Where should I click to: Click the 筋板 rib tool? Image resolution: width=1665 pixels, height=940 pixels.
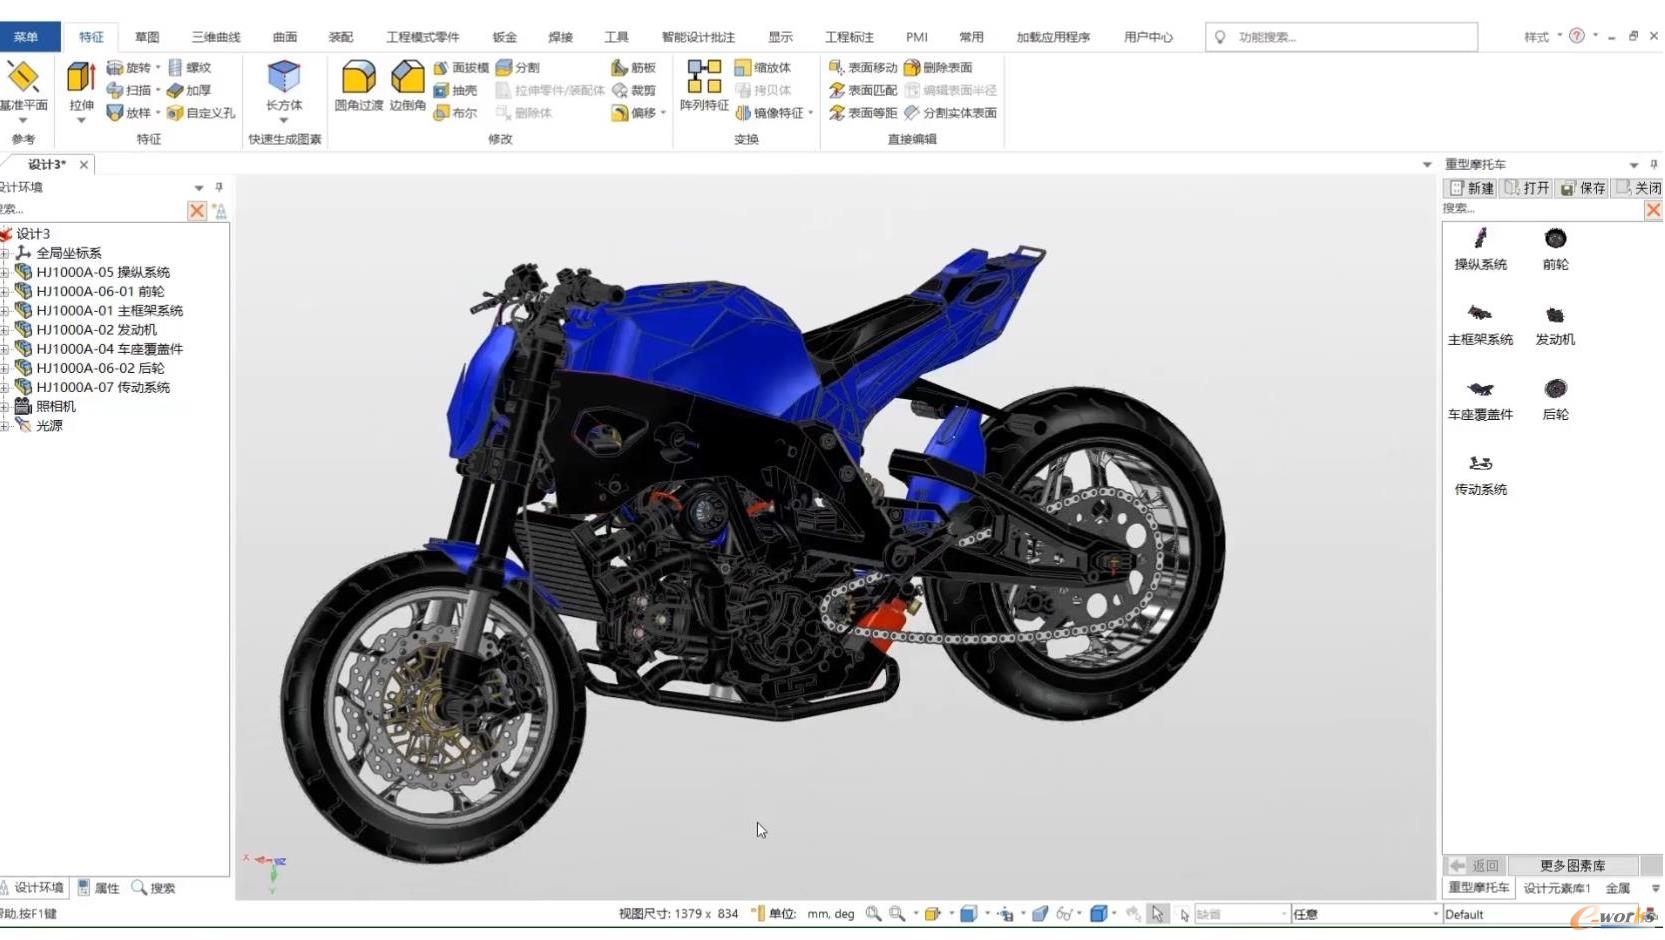coord(634,67)
